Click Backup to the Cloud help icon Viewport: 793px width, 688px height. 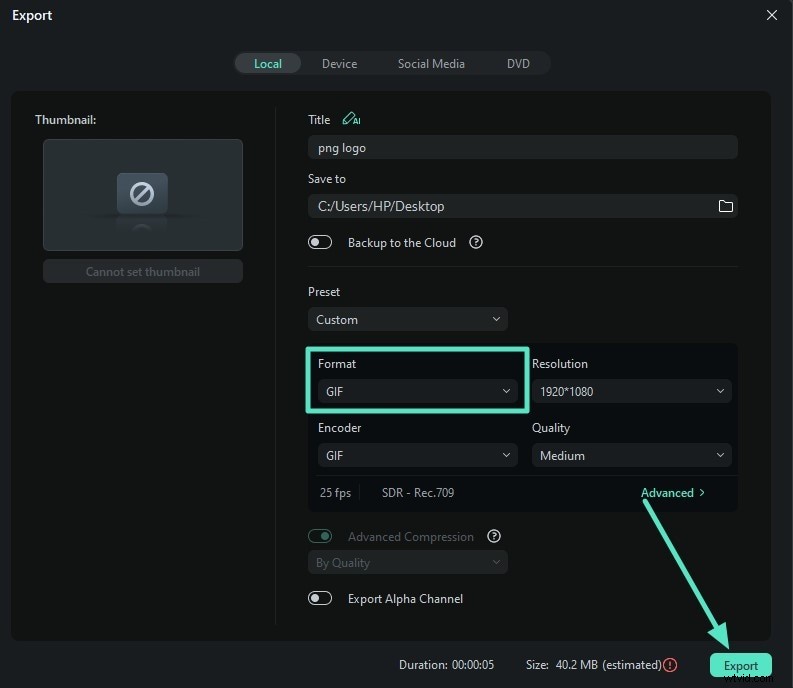pos(476,242)
